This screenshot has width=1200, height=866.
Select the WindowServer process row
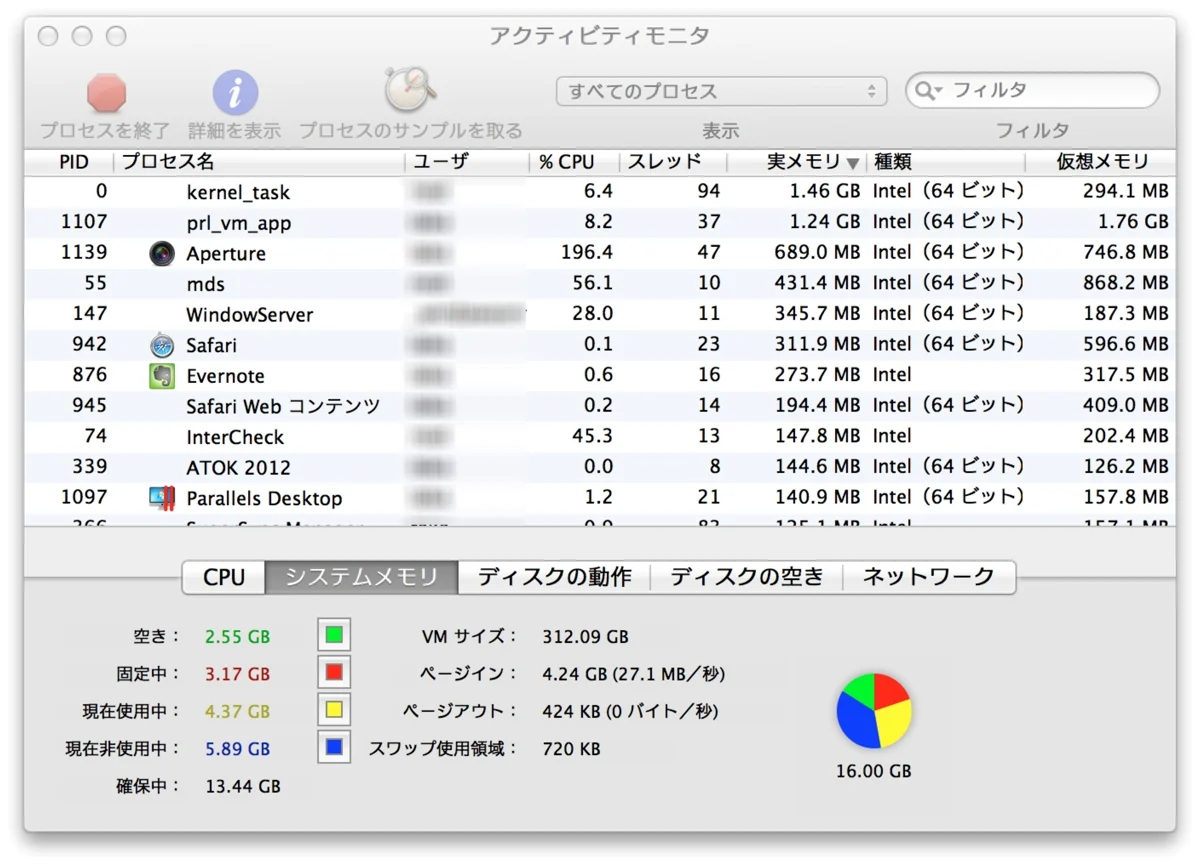point(600,314)
